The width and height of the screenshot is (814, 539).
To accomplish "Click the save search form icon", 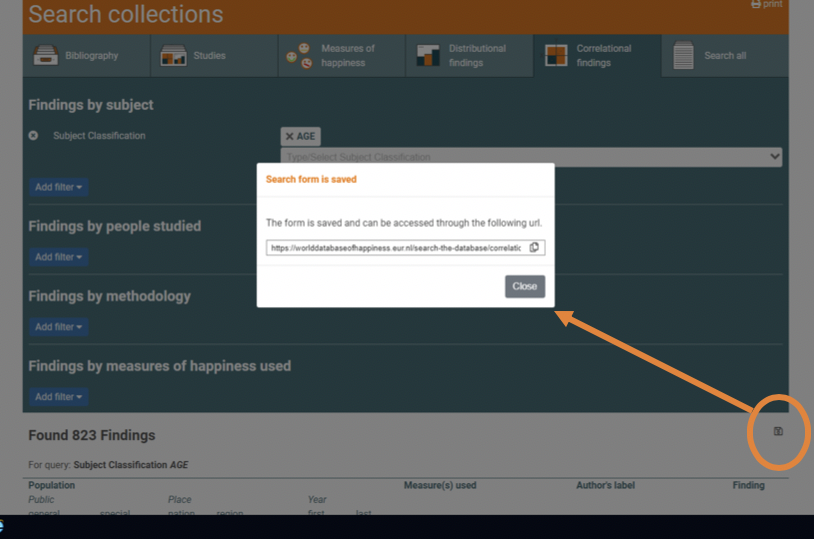I will pyautogui.click(x=778, y=432).
